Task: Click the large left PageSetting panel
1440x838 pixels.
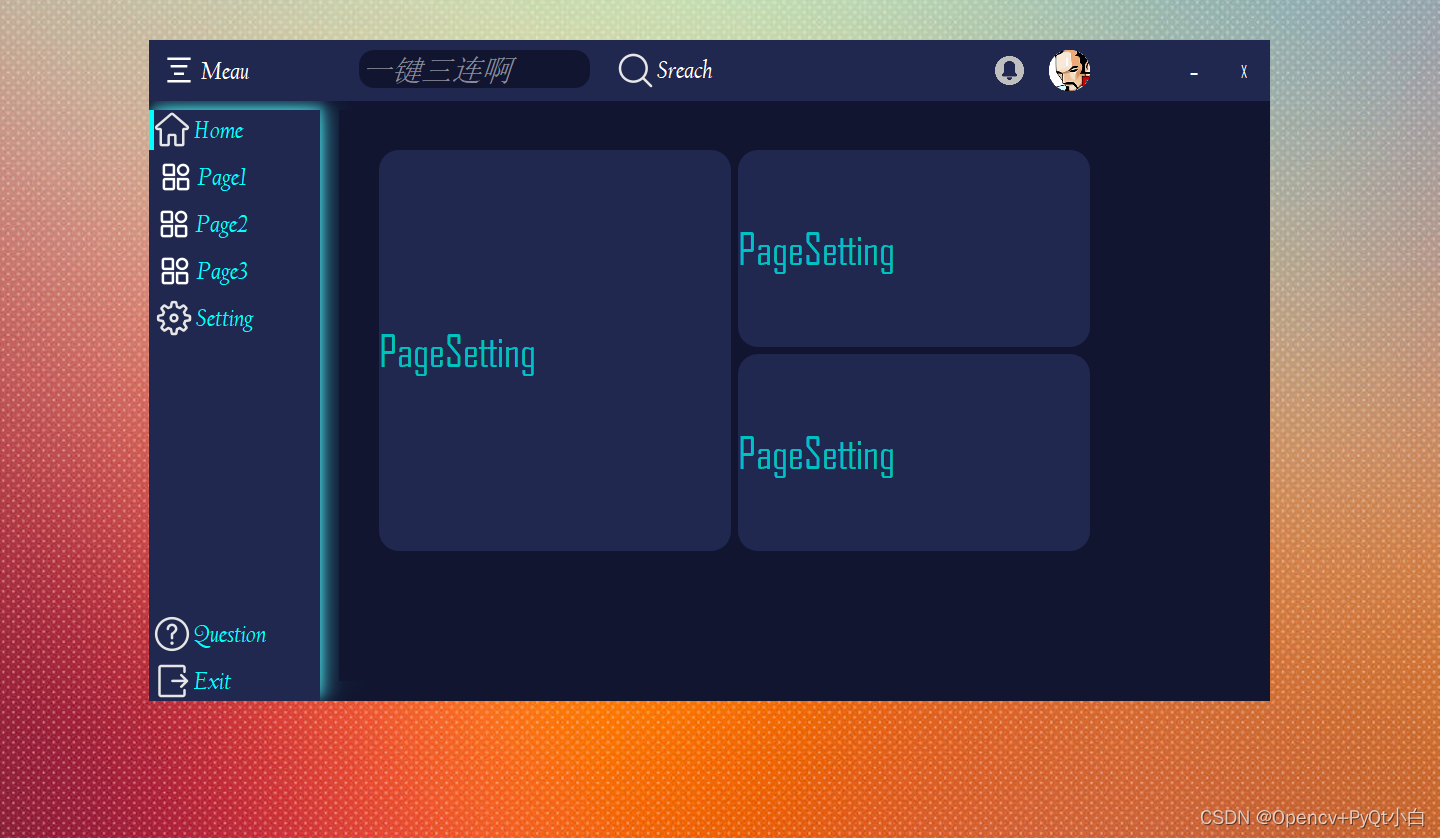Action: point(555,350)
